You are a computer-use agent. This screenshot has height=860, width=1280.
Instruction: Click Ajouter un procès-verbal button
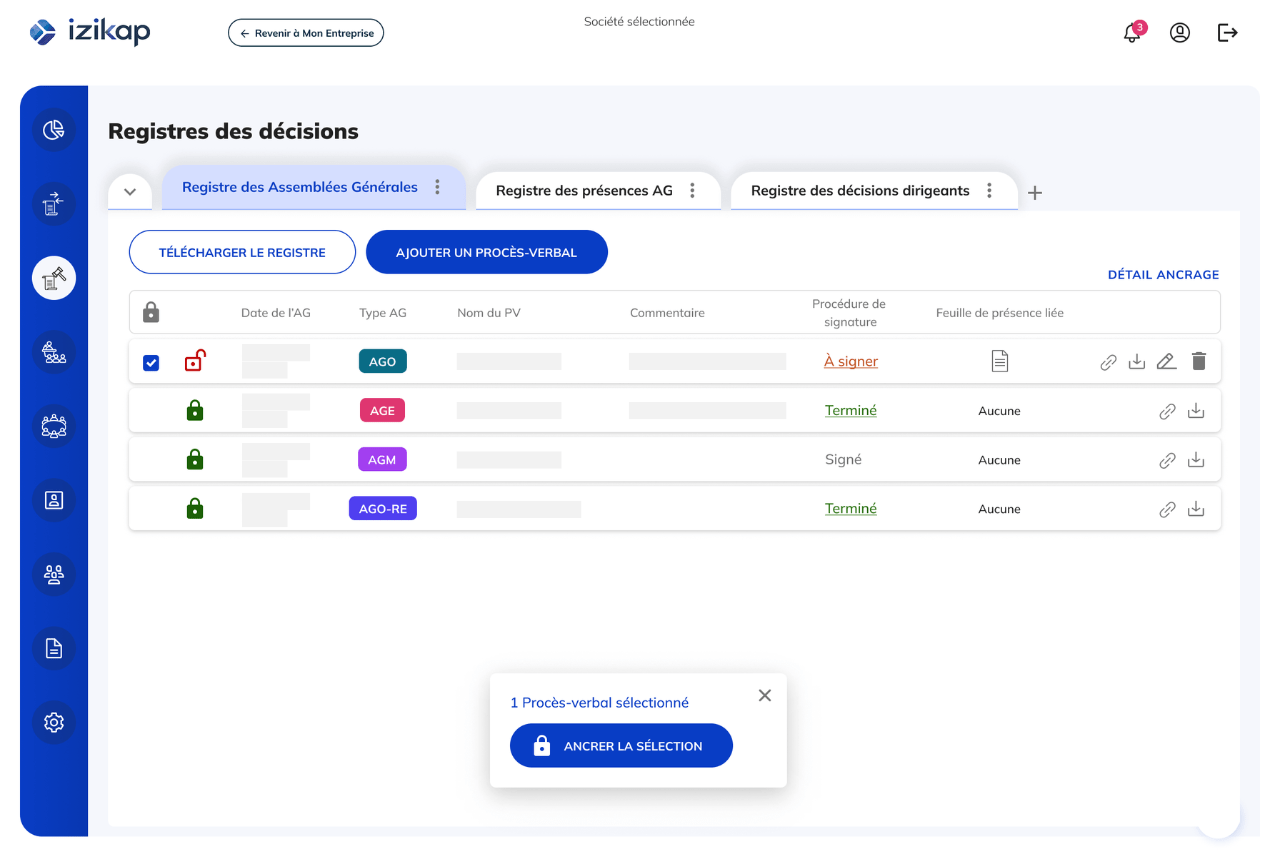pos(486,252)
